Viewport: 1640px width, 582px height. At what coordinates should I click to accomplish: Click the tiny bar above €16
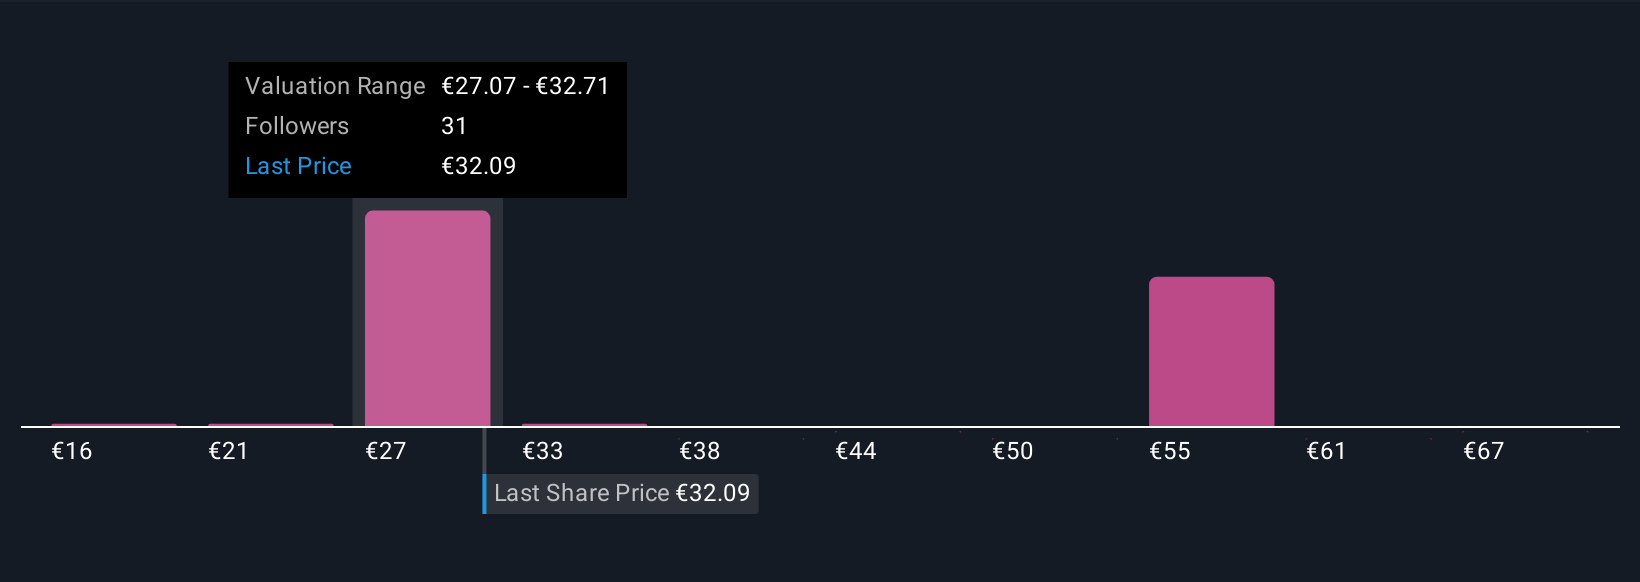(114, 425)
